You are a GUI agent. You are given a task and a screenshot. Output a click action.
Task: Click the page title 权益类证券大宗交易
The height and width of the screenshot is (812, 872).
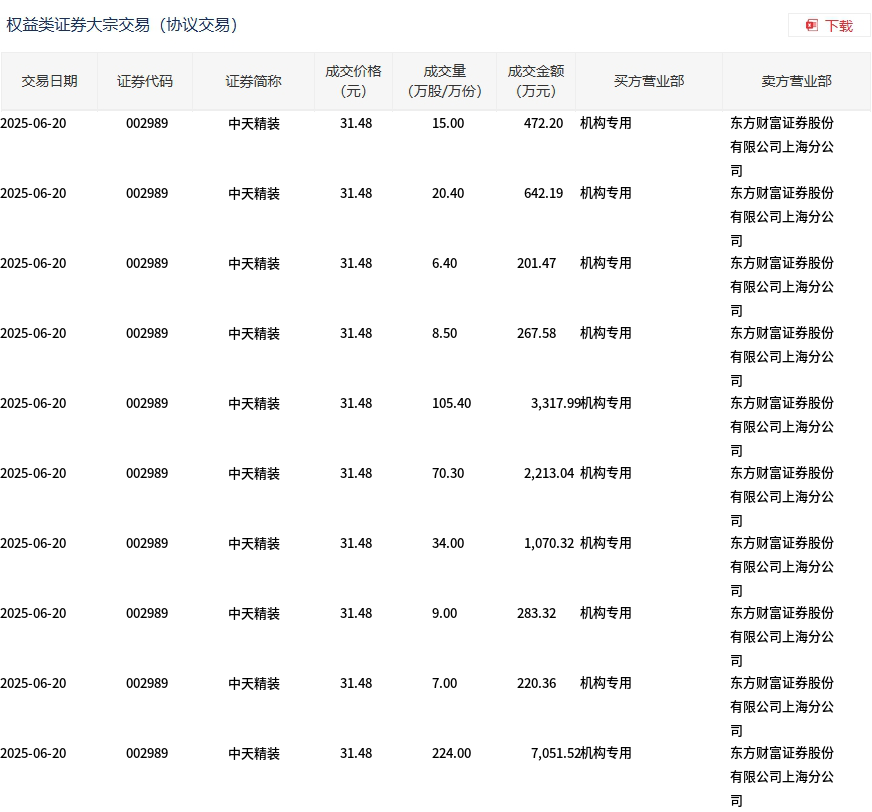122,25
